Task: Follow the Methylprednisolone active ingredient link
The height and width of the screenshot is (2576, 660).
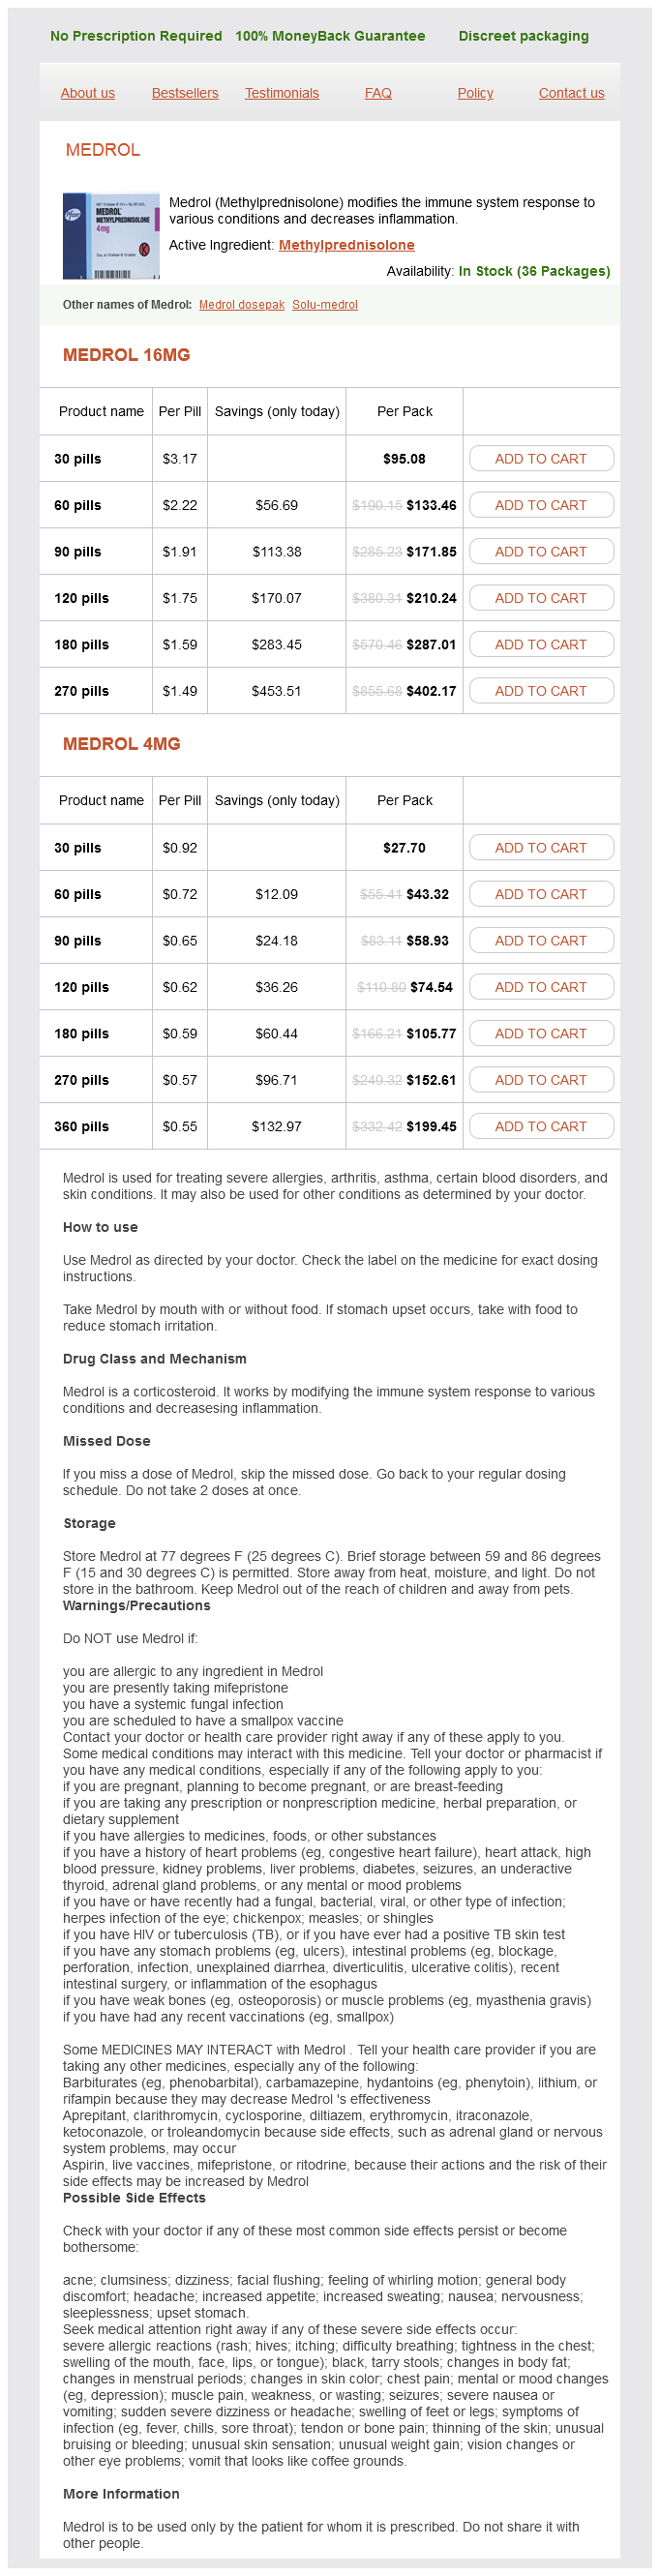Action: pos(346,245)
